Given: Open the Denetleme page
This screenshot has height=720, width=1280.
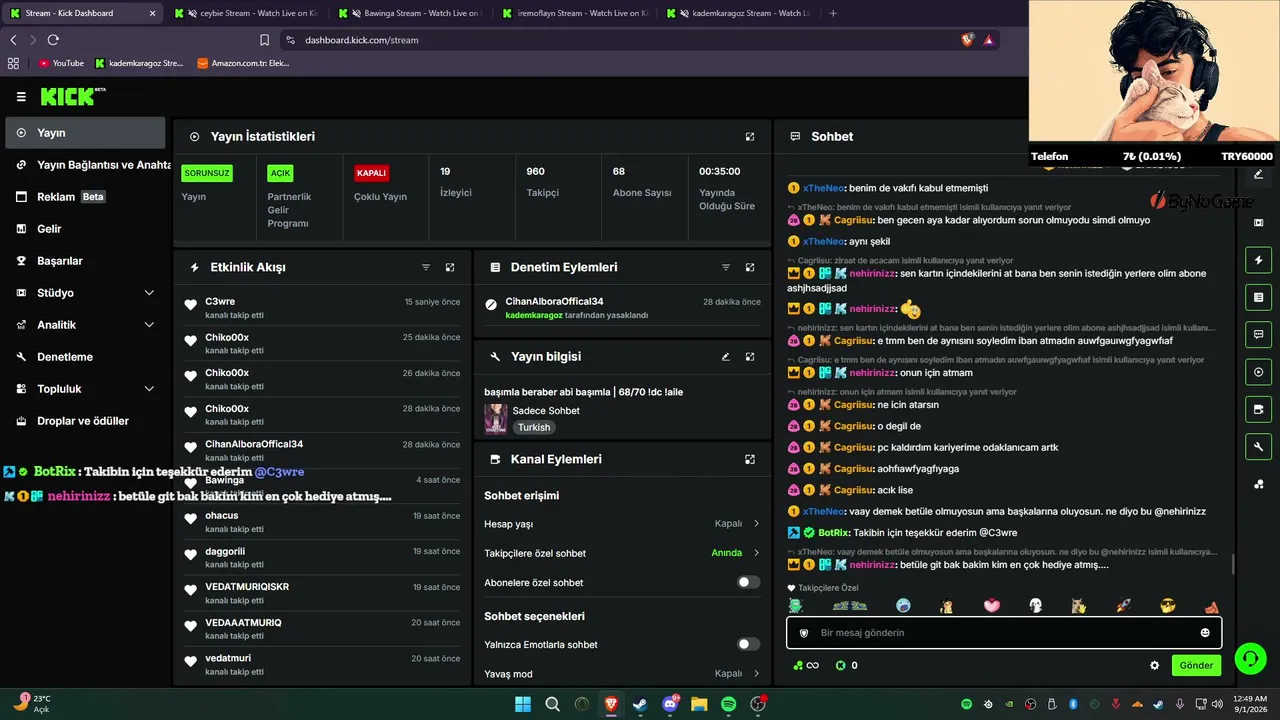Looking at the screenshot, I should (x=85, y=357).
